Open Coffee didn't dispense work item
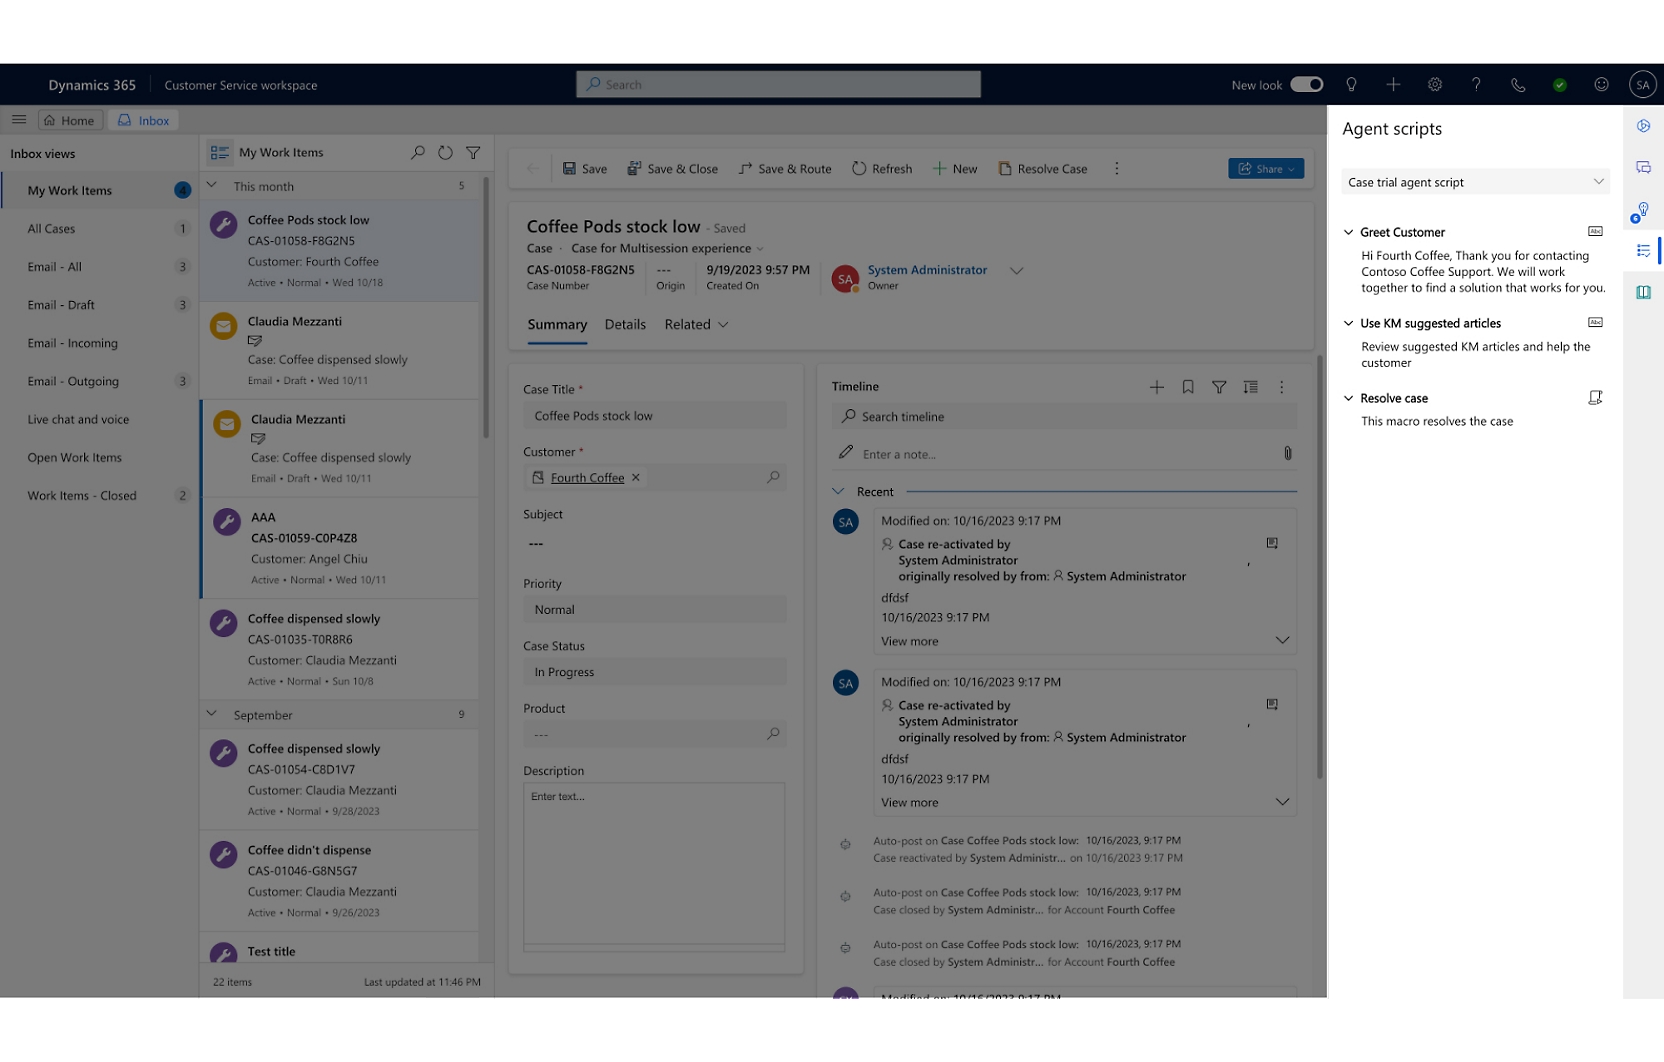Screen dimensions: 1664x1062 341,881
